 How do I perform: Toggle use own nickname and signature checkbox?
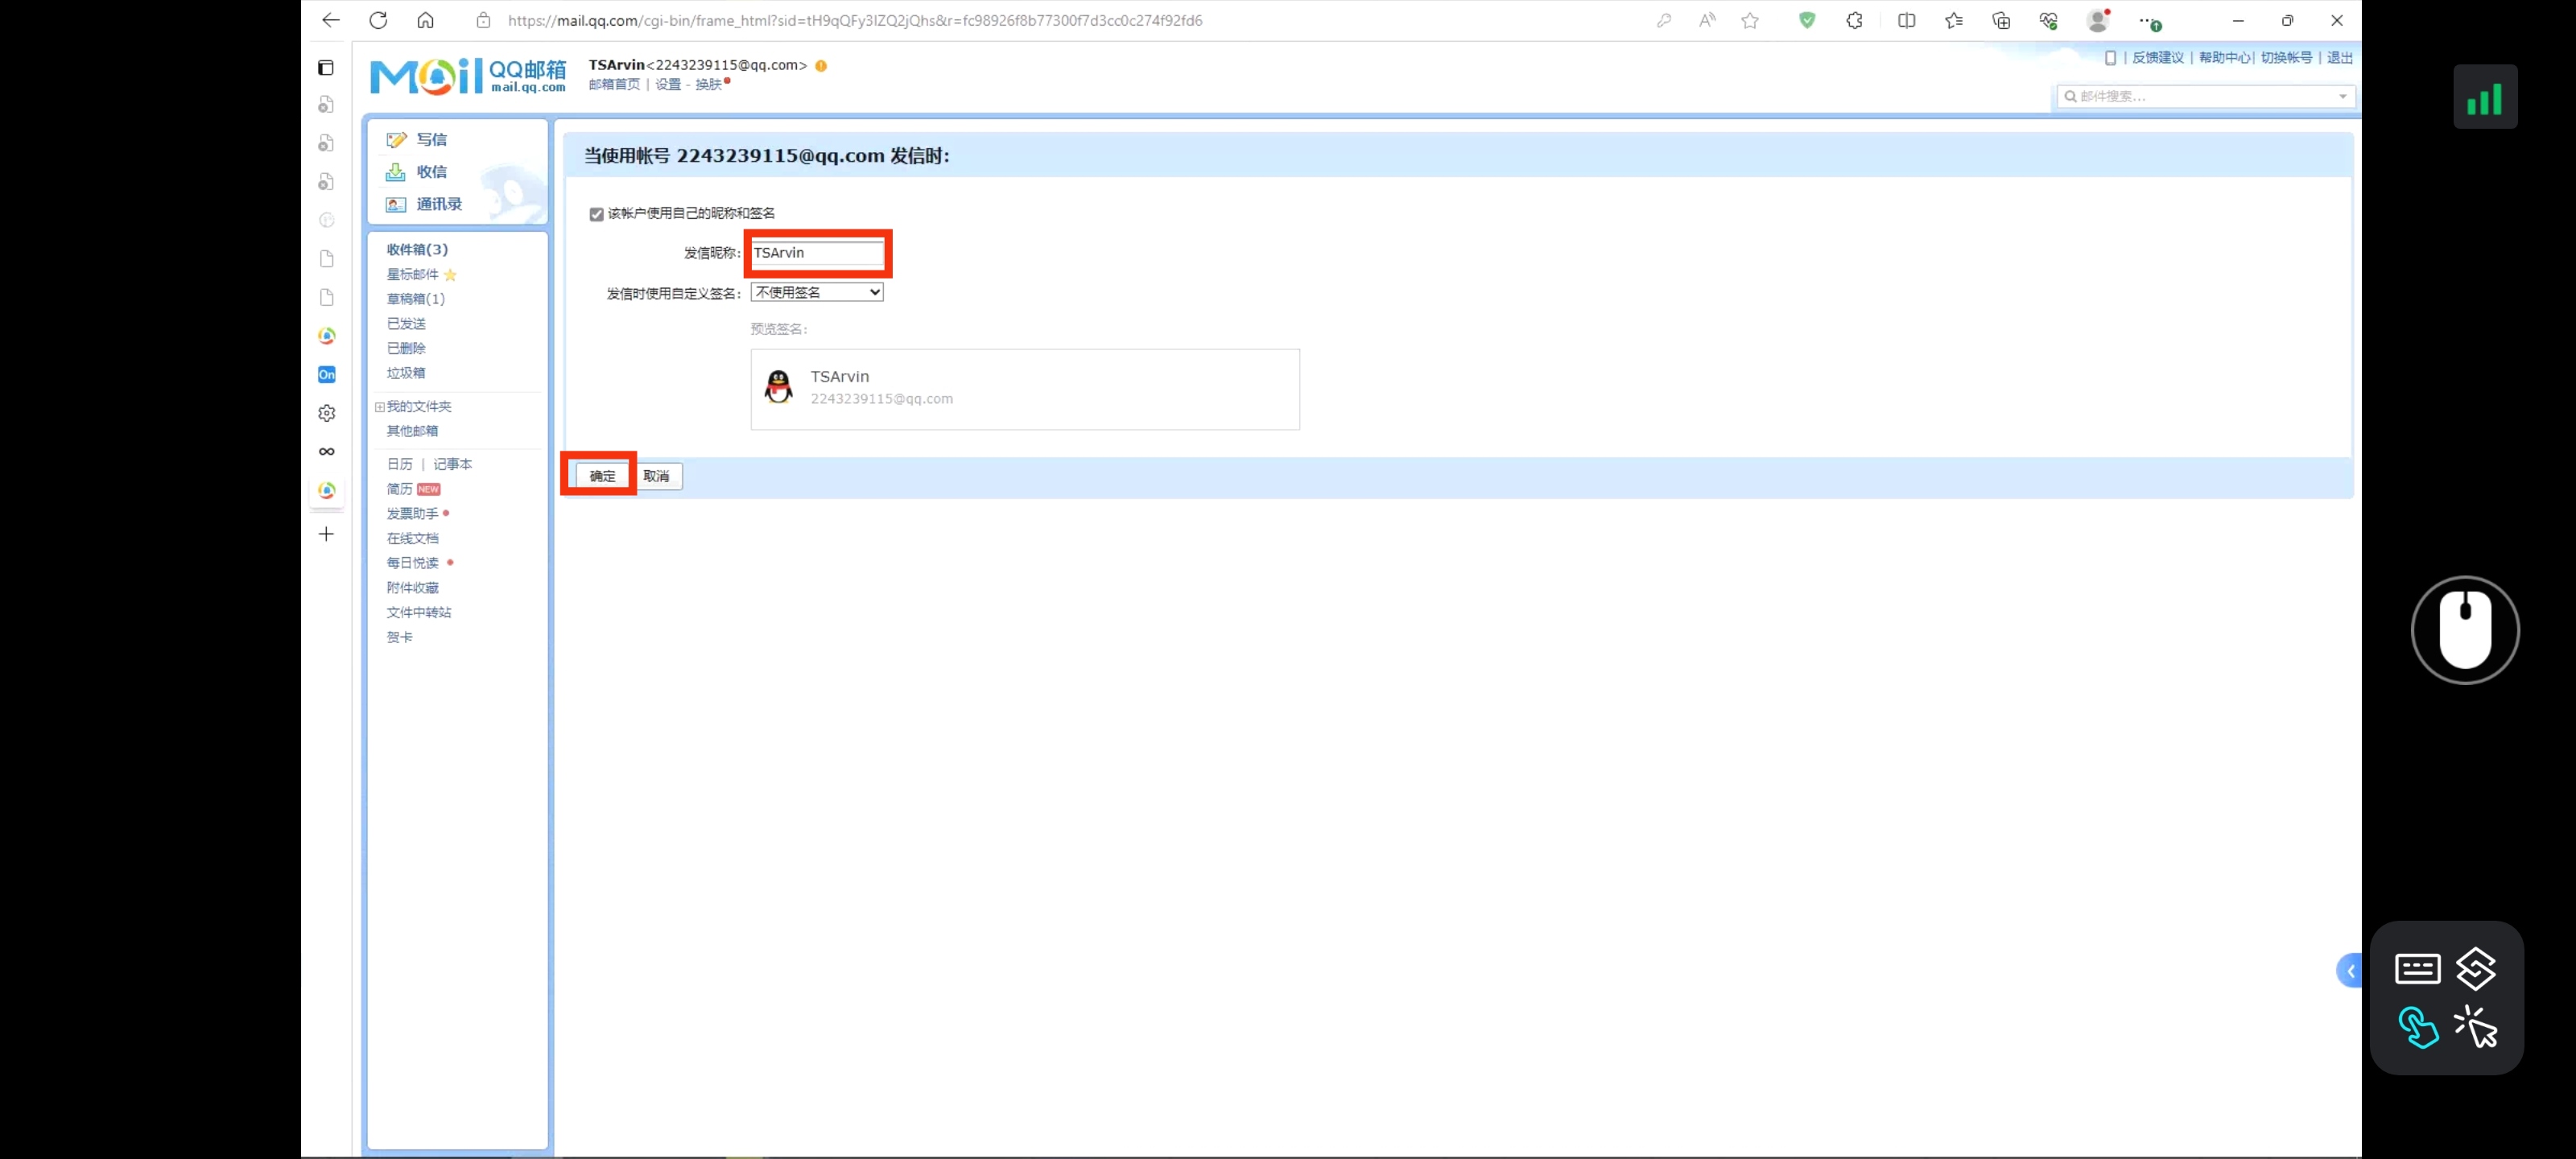pos(597,214)
